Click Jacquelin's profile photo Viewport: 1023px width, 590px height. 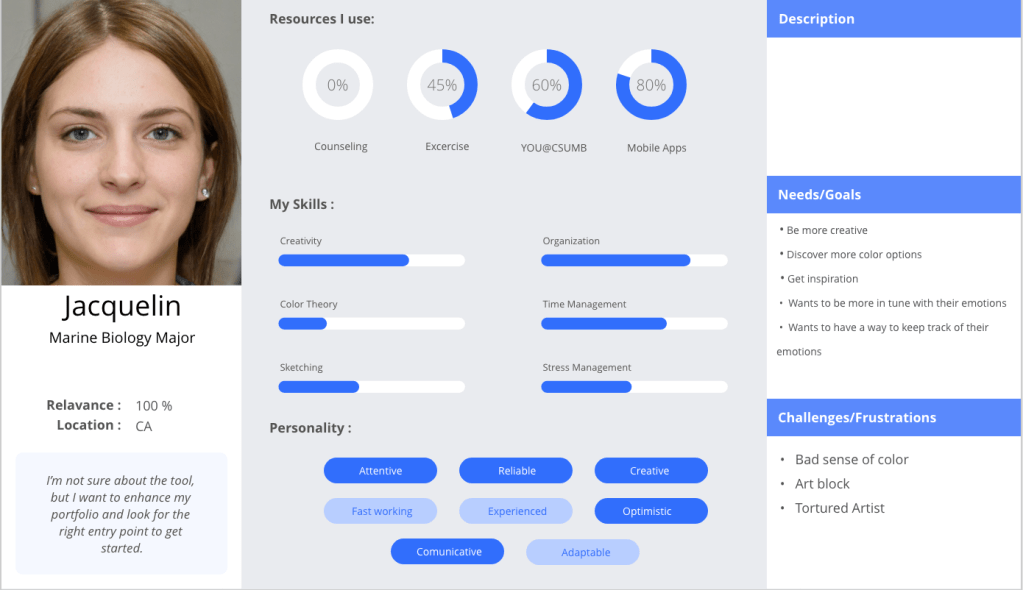click(121, 143)
